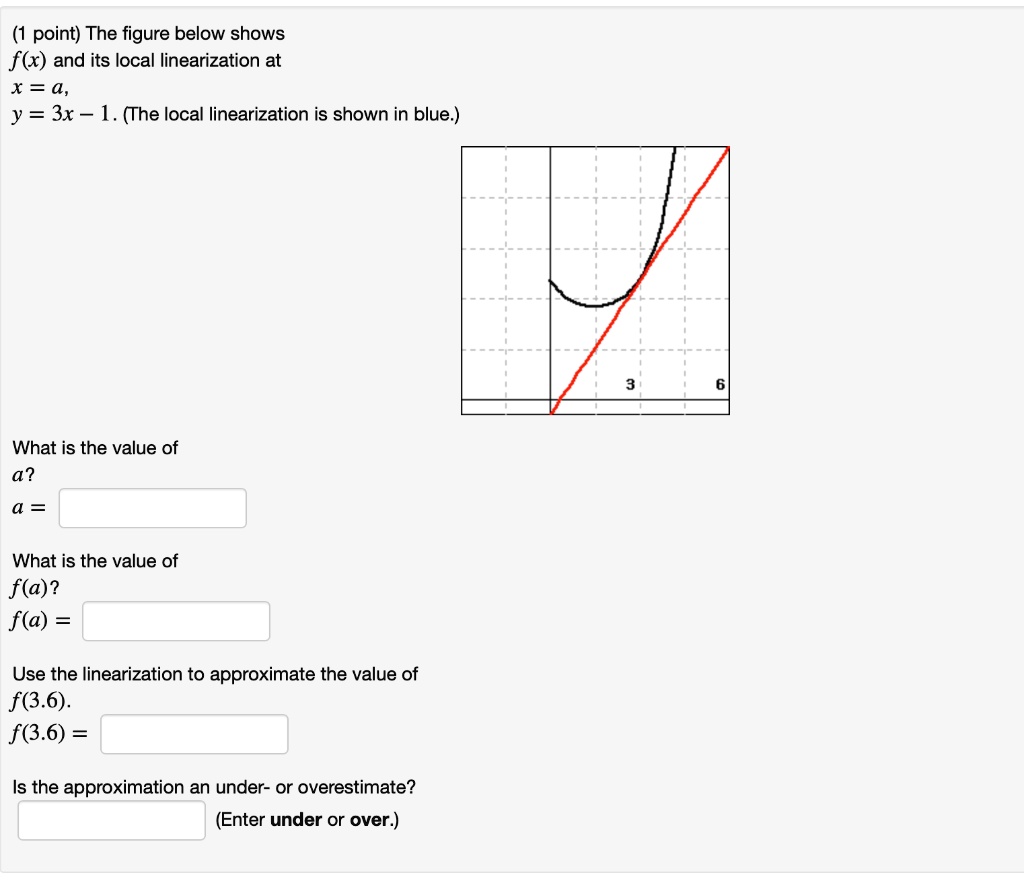Viewport: 1024px width, 883px height.
Task: Click the text y = 3x − 1
Action: click(x=60, y=114)
